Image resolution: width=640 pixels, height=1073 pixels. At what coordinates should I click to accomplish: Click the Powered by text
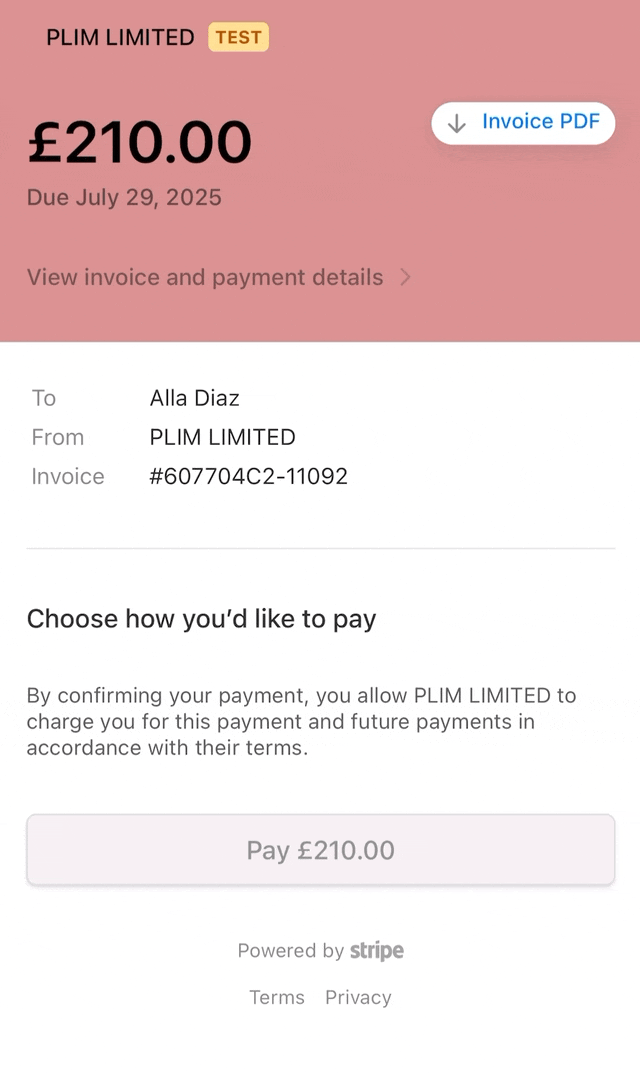pos(291,951)
